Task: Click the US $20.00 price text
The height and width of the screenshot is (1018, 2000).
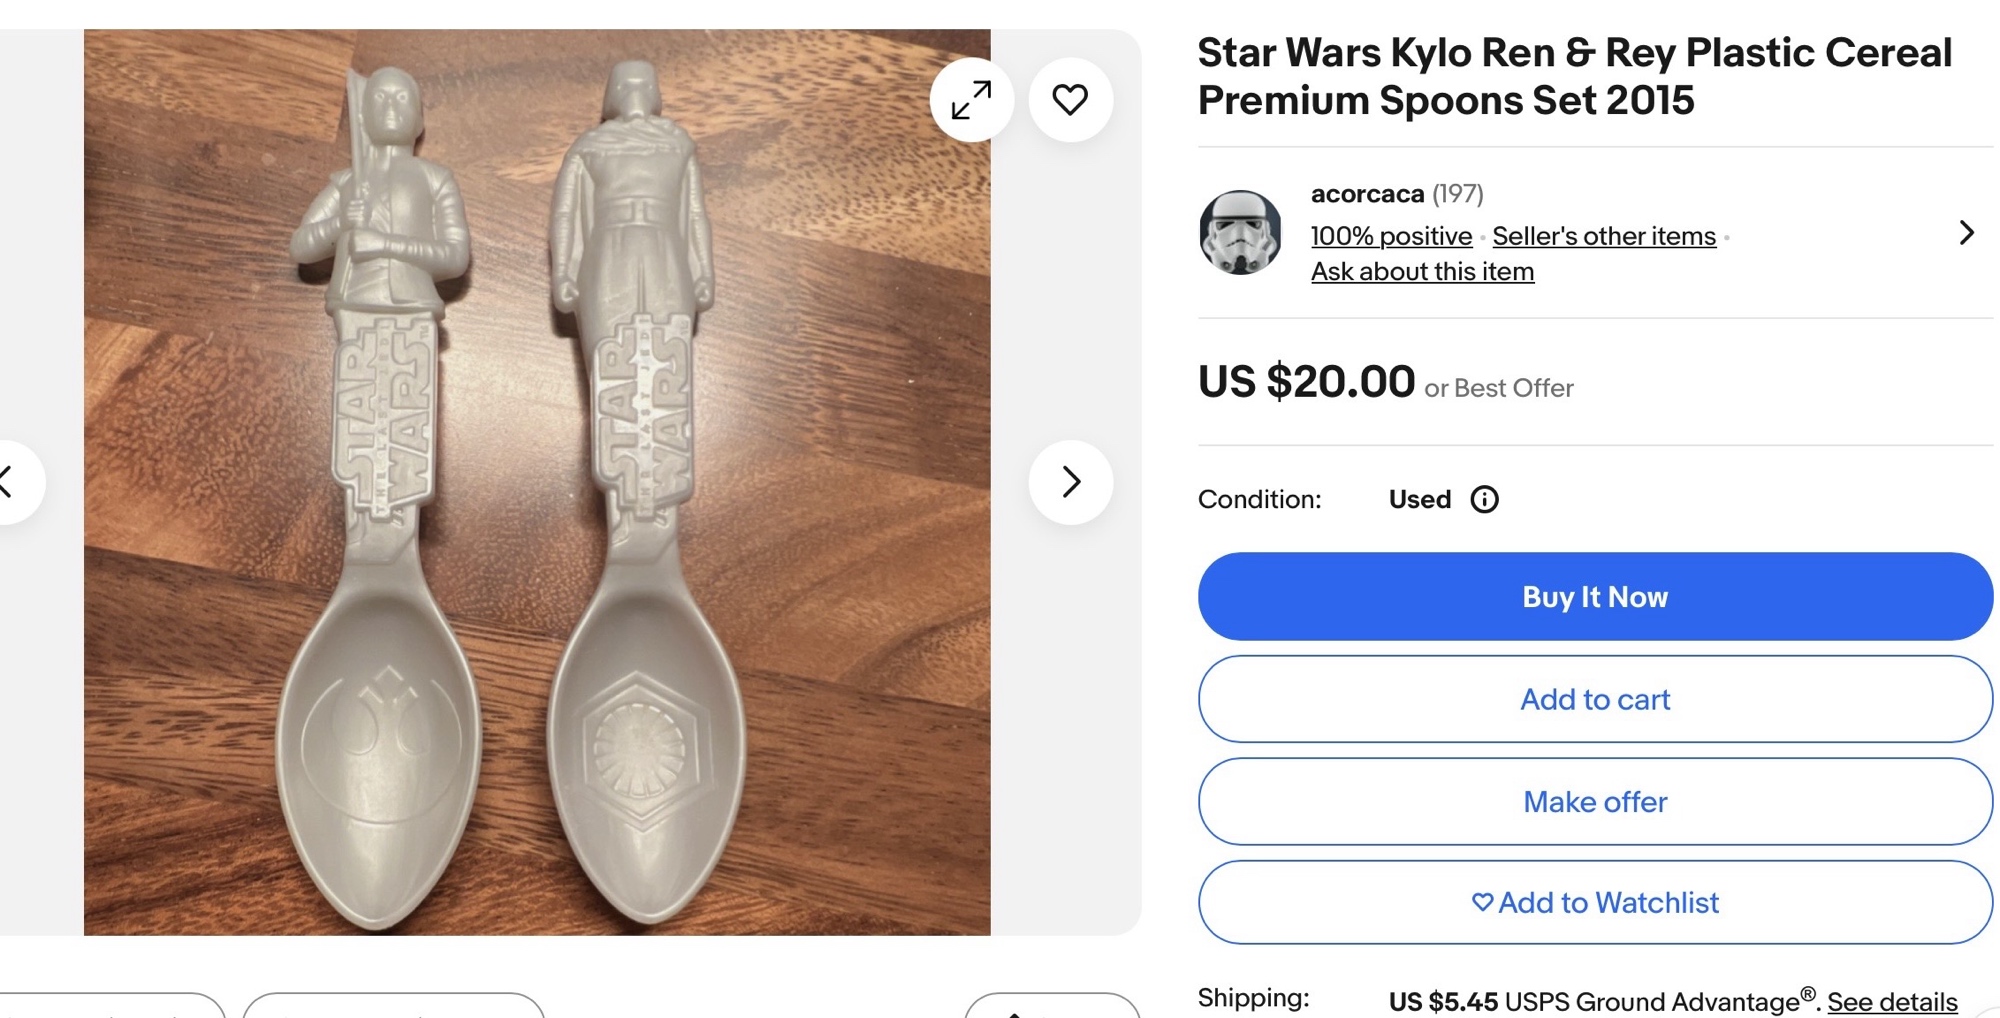Action: pyautogui.click(x=1306, y=381)
